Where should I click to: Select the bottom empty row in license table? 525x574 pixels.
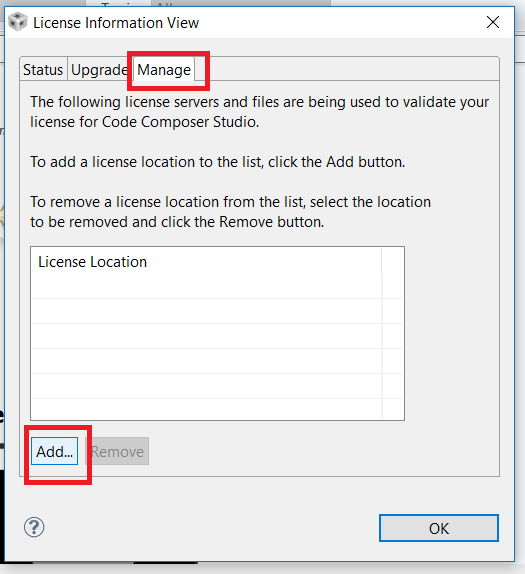(x=217, y=409)
